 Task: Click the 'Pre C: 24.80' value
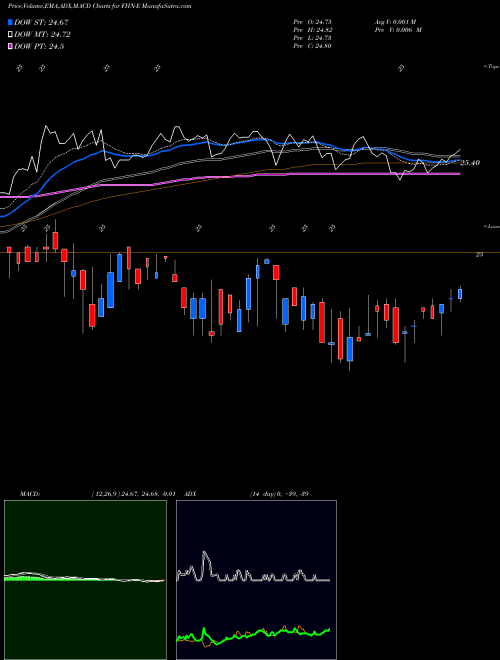coord(313,46)
